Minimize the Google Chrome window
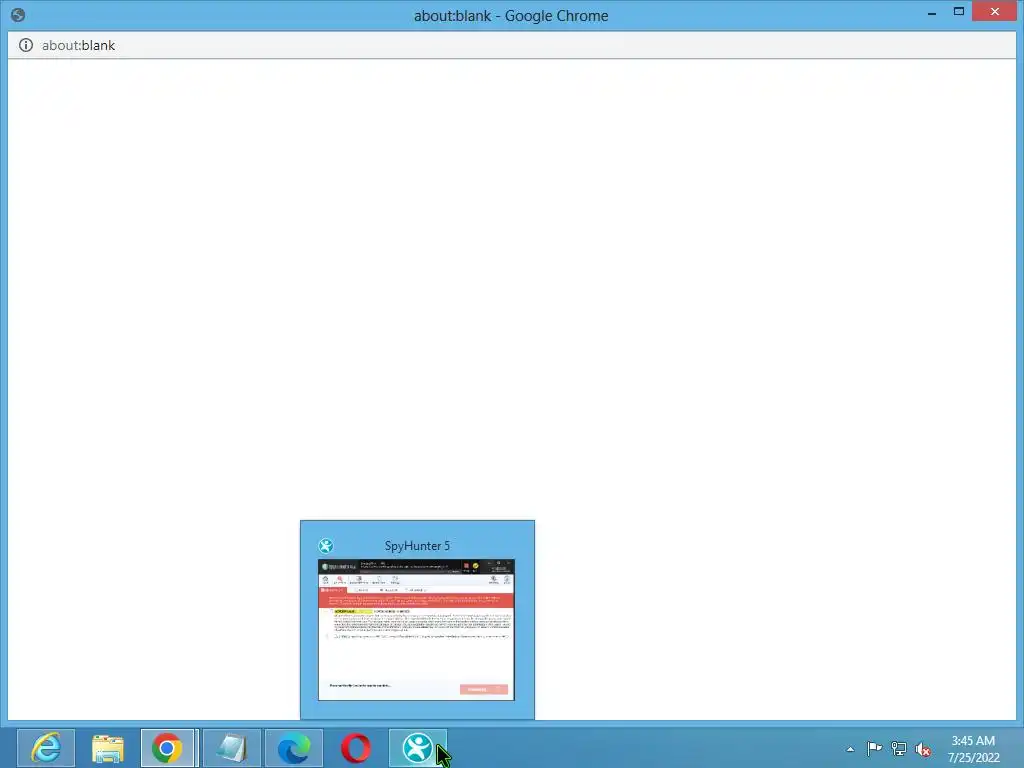This screenshot has height=768, width=1024. pyautogui.click(x=932, y=12)
